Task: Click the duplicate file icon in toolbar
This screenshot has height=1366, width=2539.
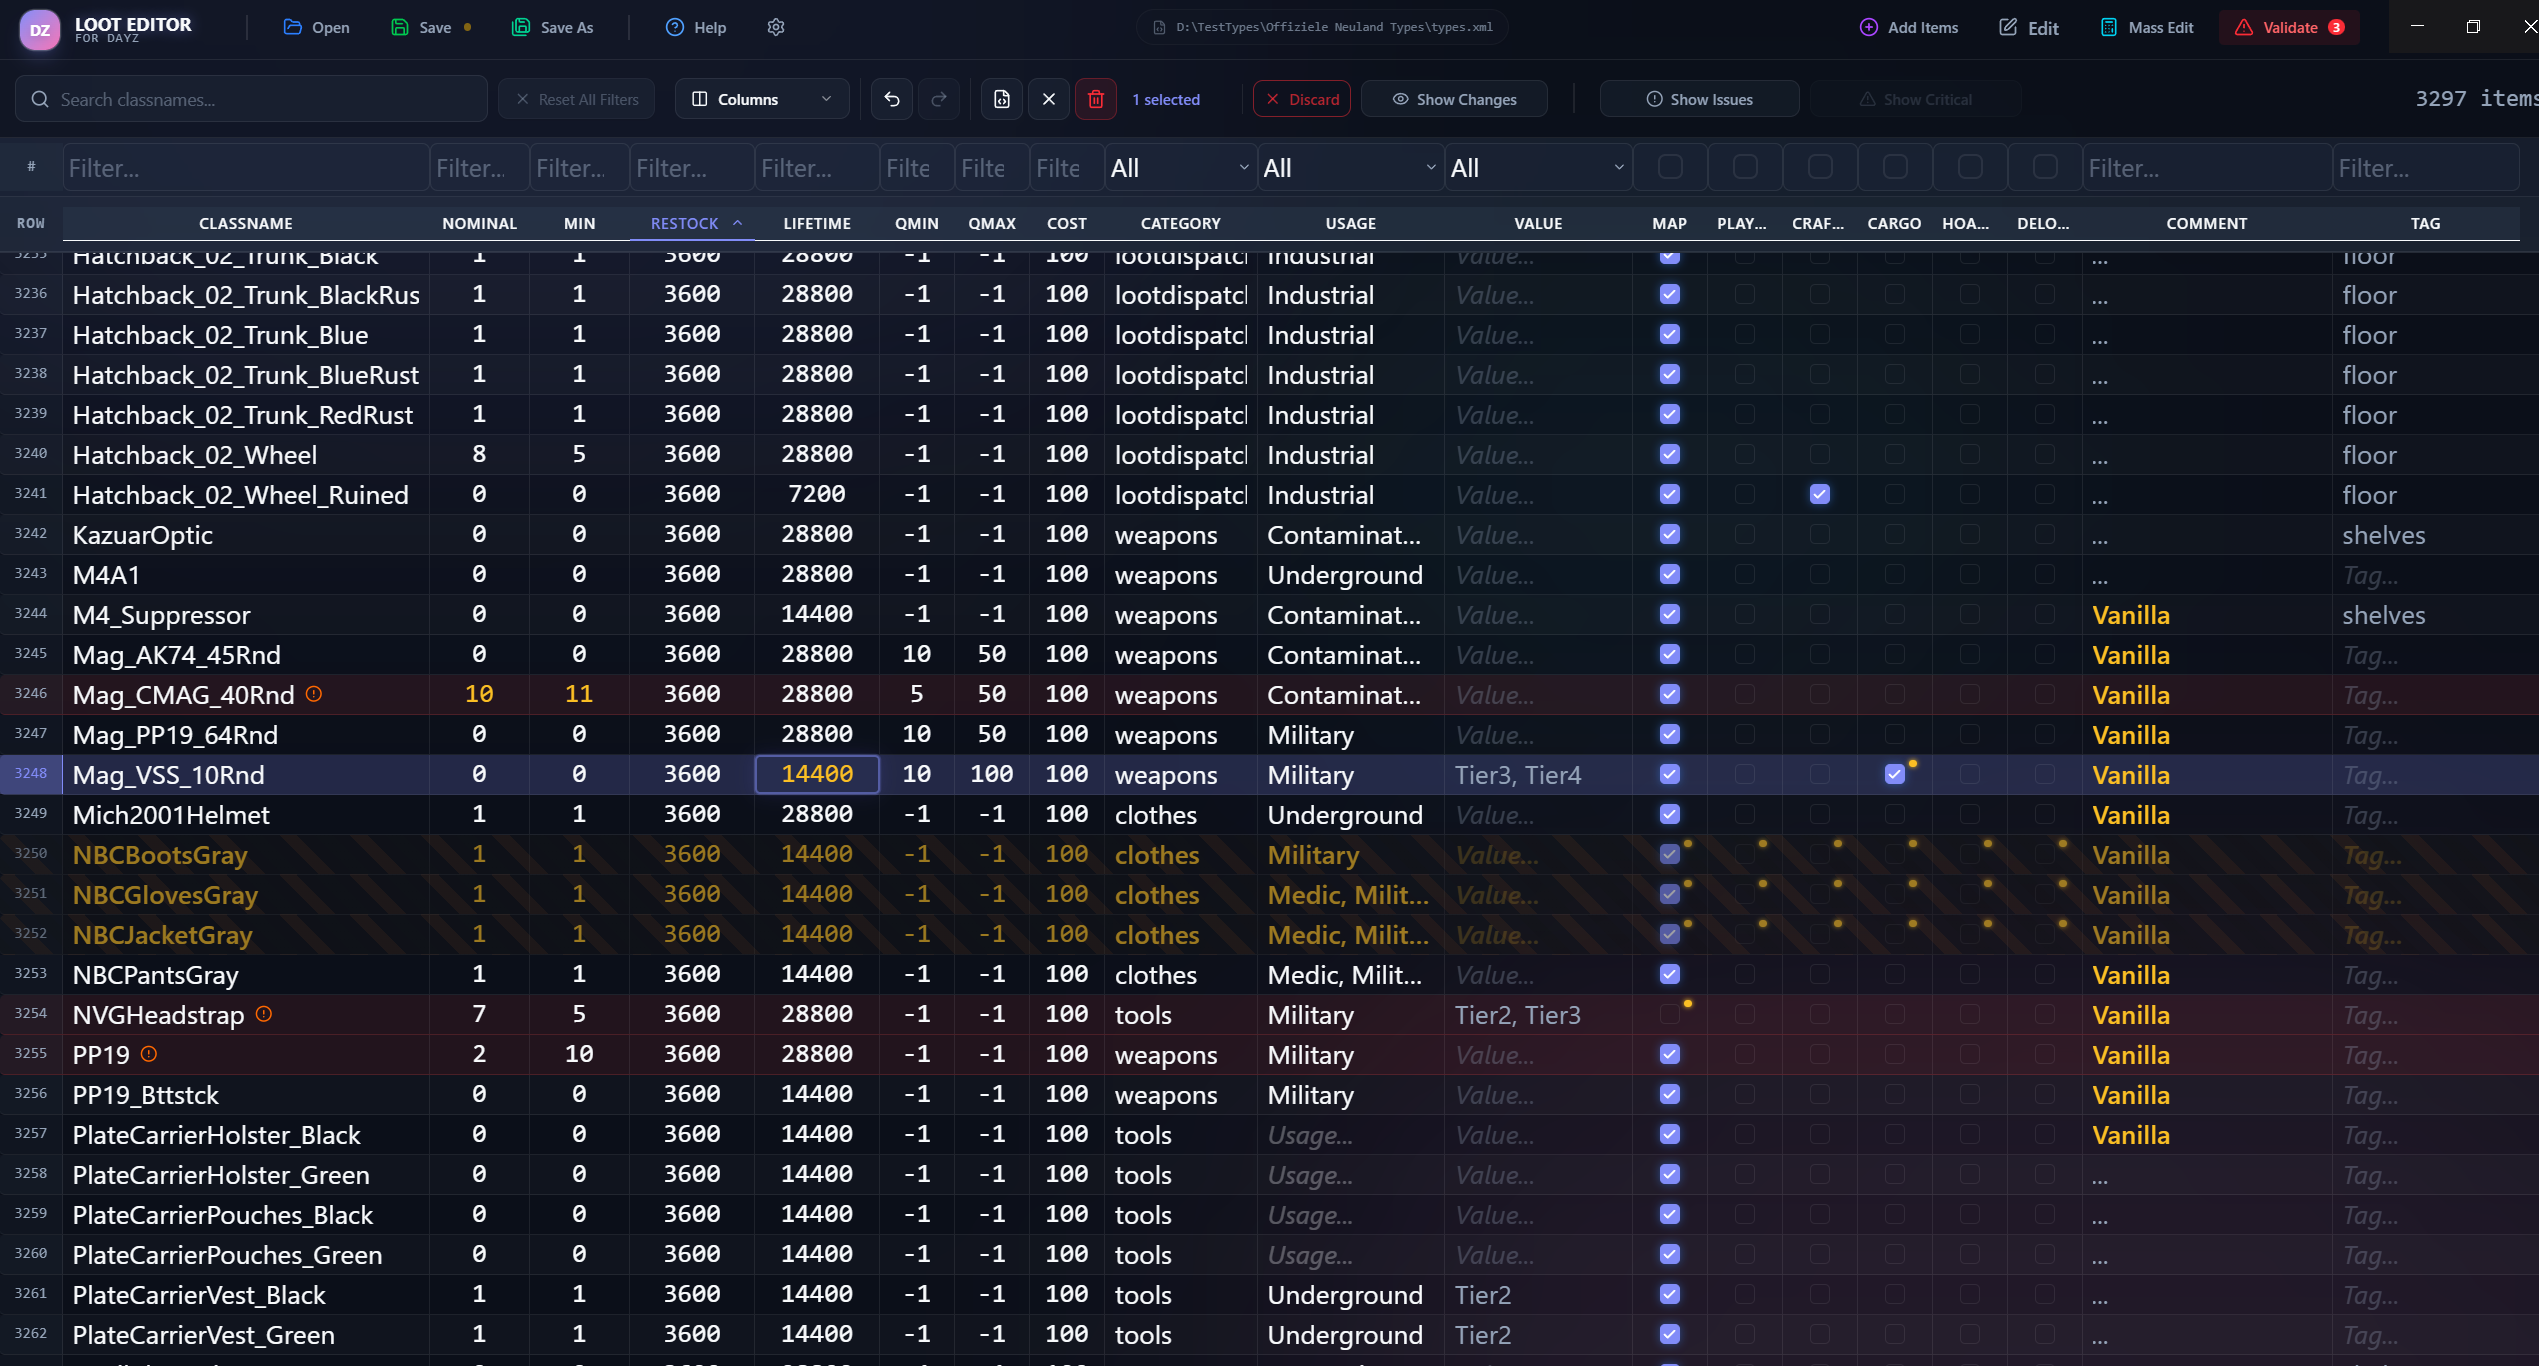Action: click(1001, 99)
